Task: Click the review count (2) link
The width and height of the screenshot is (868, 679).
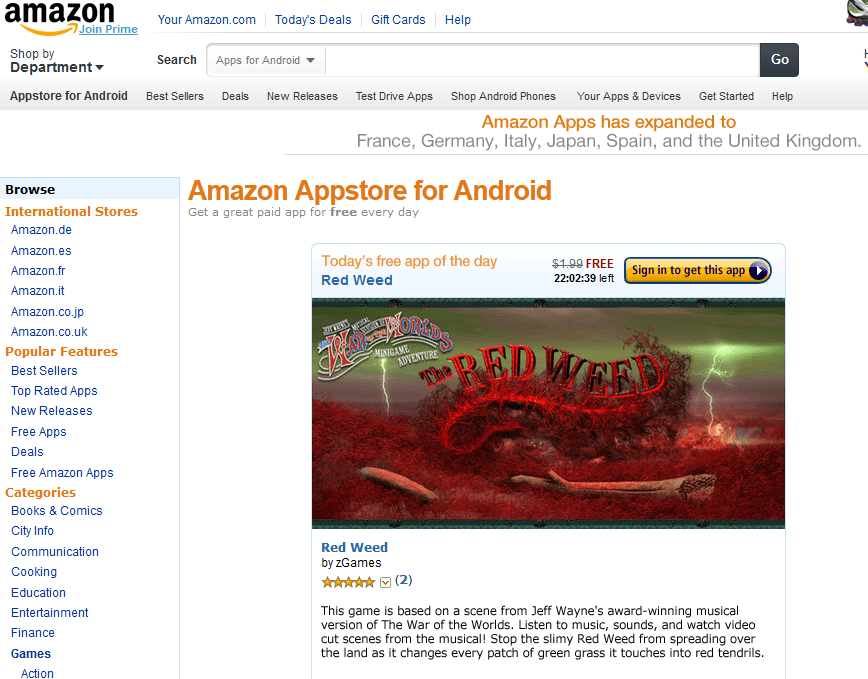Action: point(404,580)
